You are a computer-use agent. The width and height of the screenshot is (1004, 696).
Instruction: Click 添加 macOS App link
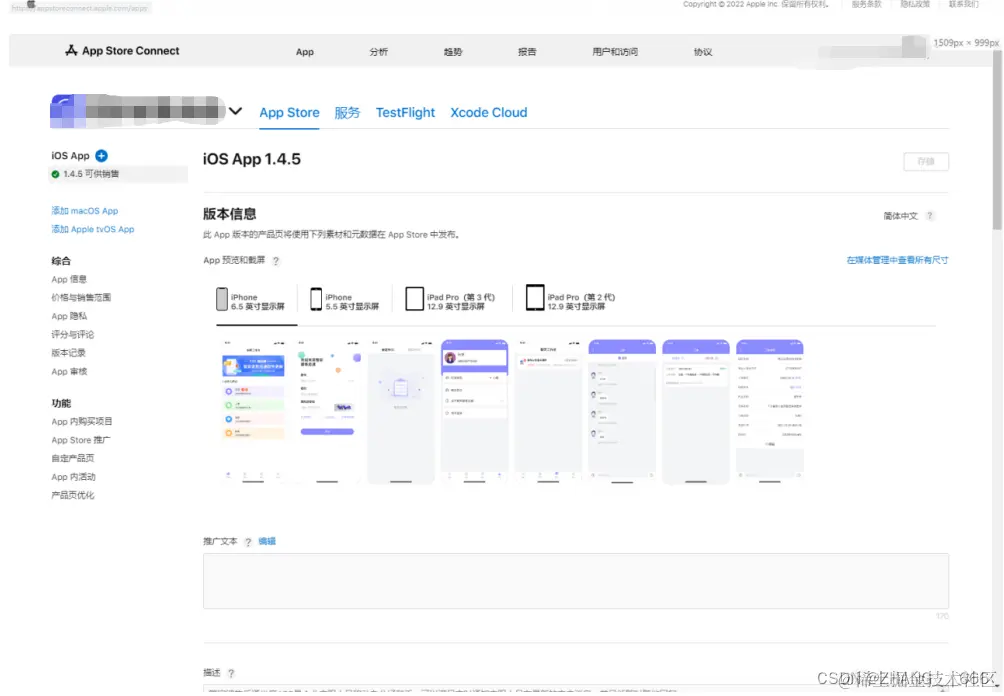pos(85,211)
